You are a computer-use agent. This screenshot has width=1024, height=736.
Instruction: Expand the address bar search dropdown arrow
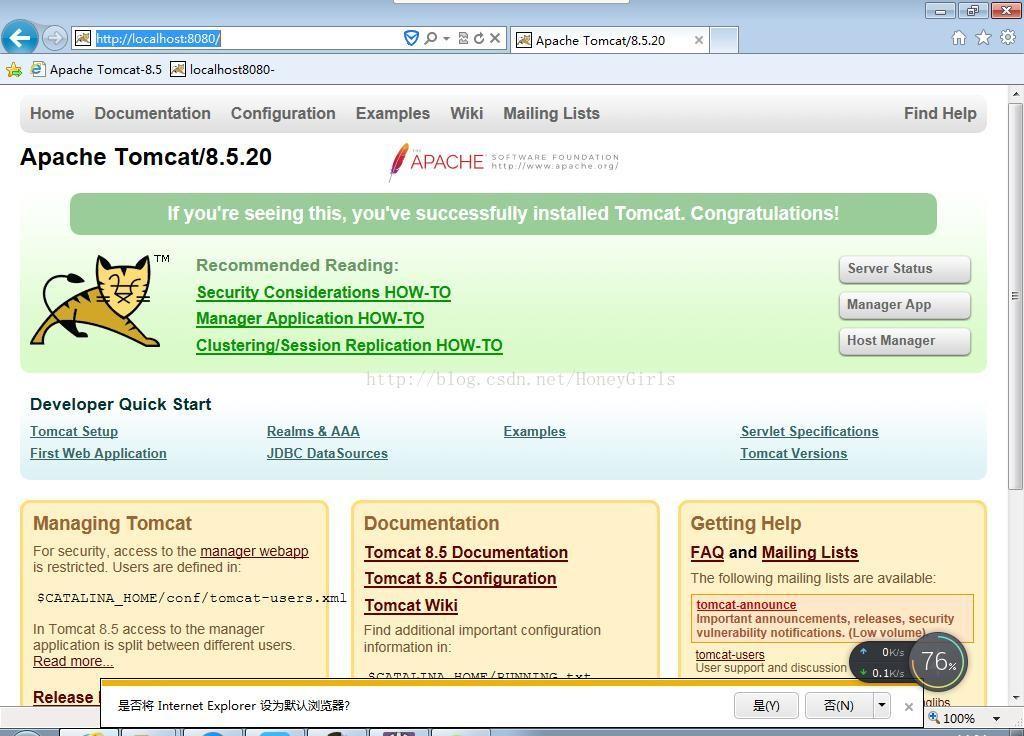click(445, 39)
